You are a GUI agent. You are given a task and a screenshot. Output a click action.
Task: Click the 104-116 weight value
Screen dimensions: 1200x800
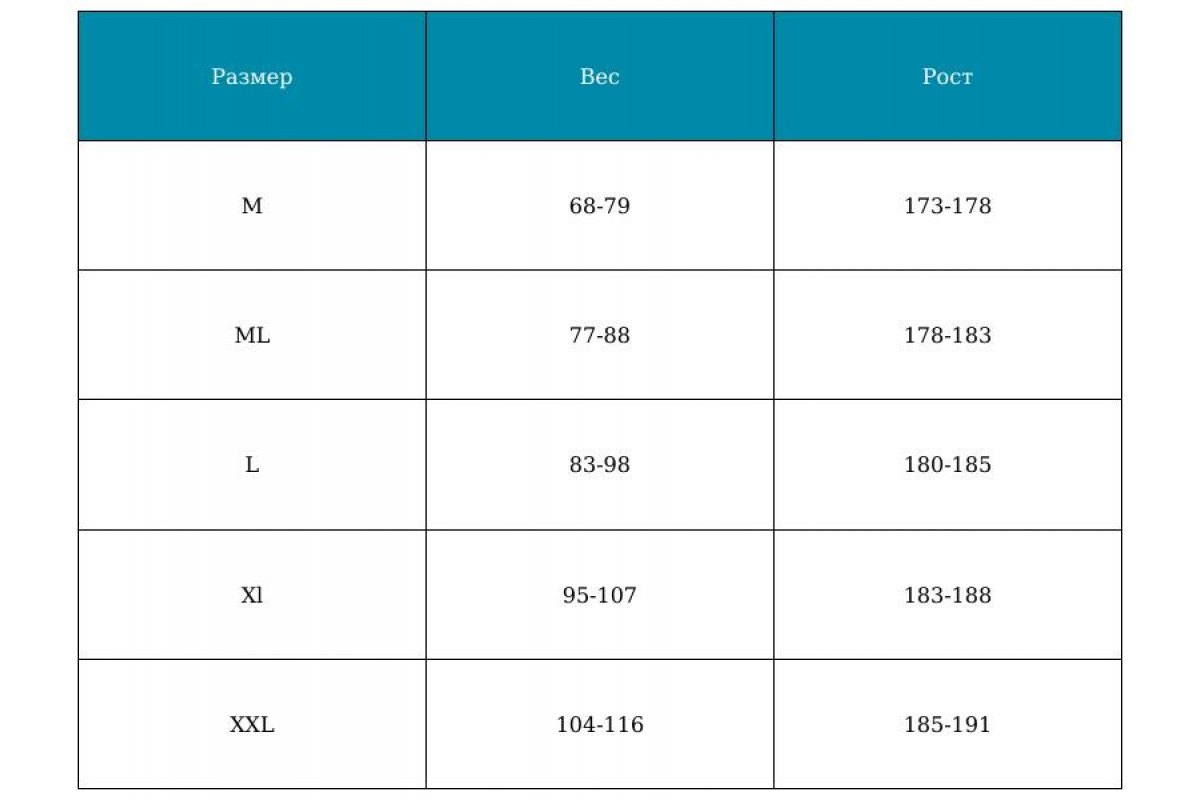[x=600, y=724]
